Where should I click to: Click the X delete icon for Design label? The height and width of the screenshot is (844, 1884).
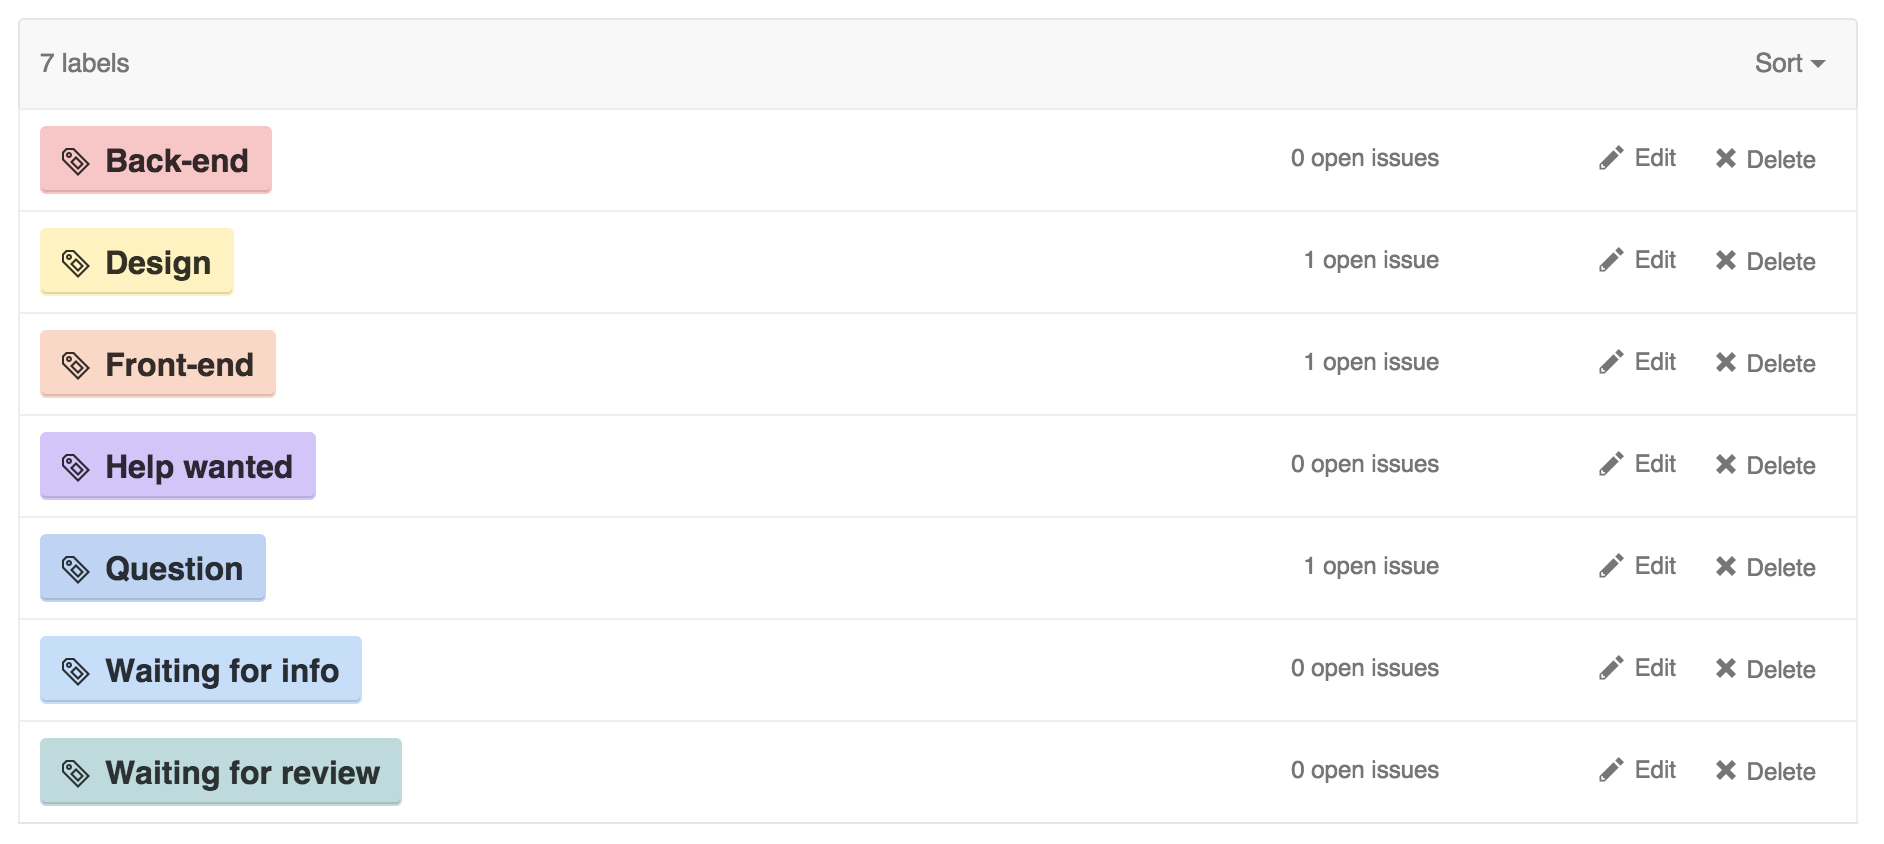(1725, 261)
